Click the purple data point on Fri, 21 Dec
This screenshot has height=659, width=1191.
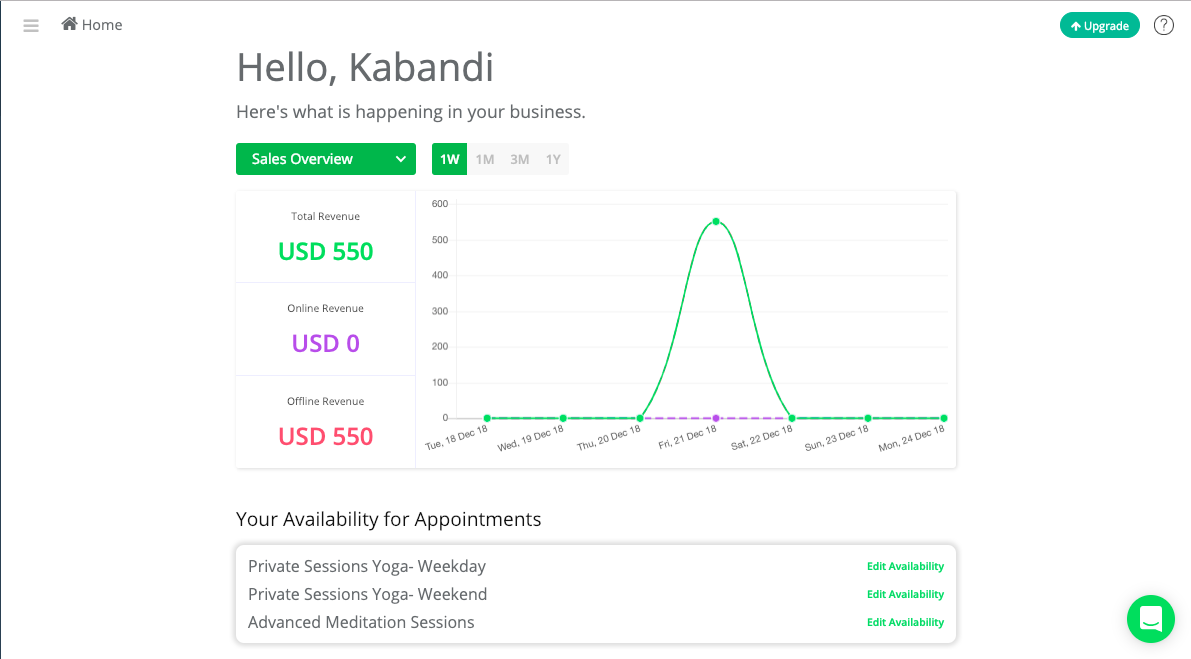pos(716,418)
